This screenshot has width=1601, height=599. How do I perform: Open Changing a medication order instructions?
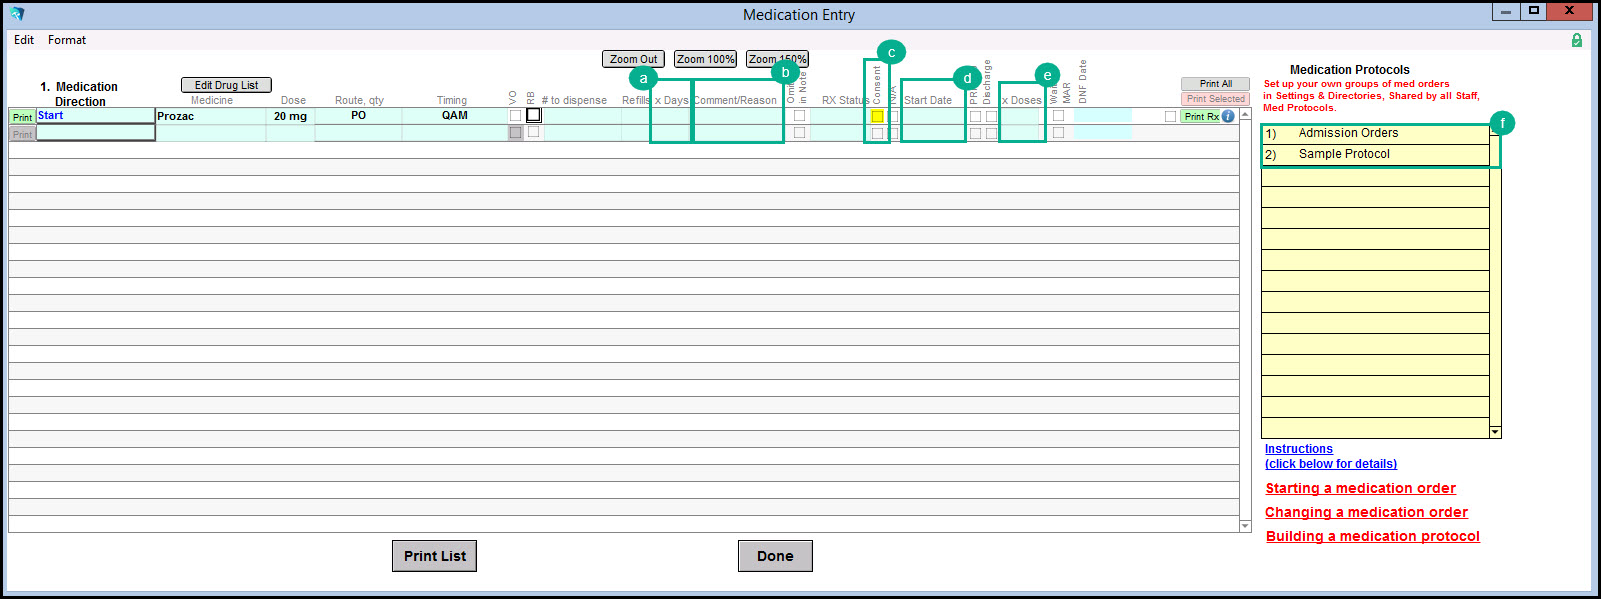click(x=1366, y=512)
